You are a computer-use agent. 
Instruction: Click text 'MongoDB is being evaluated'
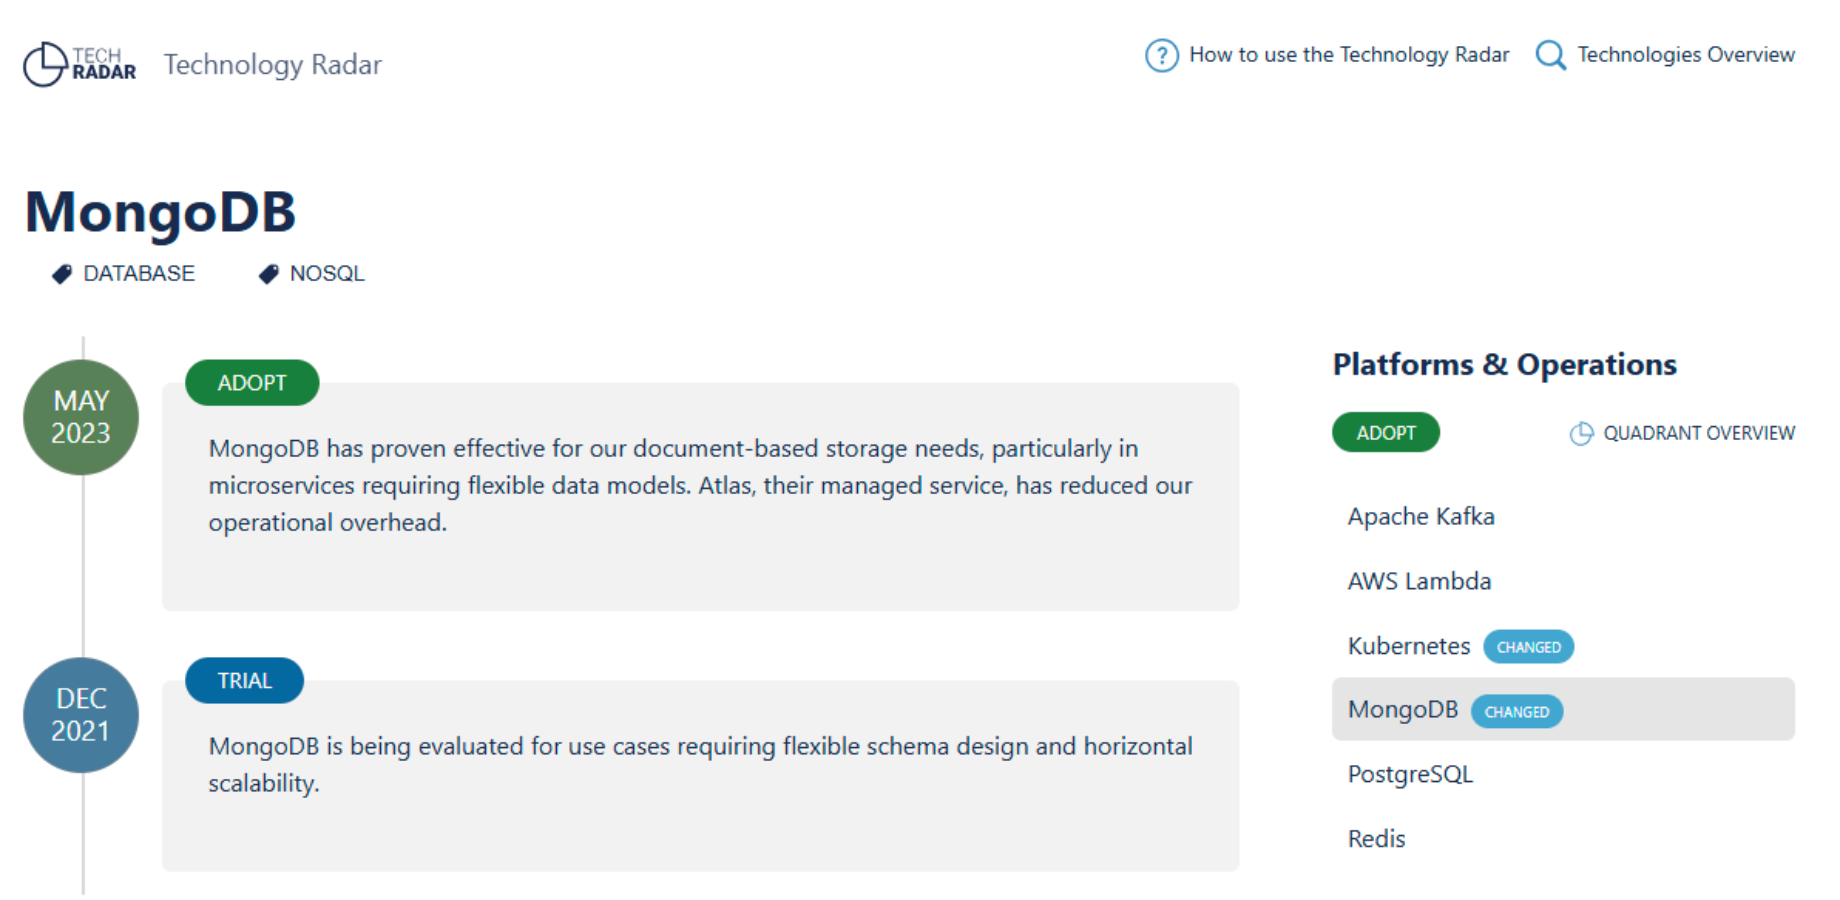366,746
